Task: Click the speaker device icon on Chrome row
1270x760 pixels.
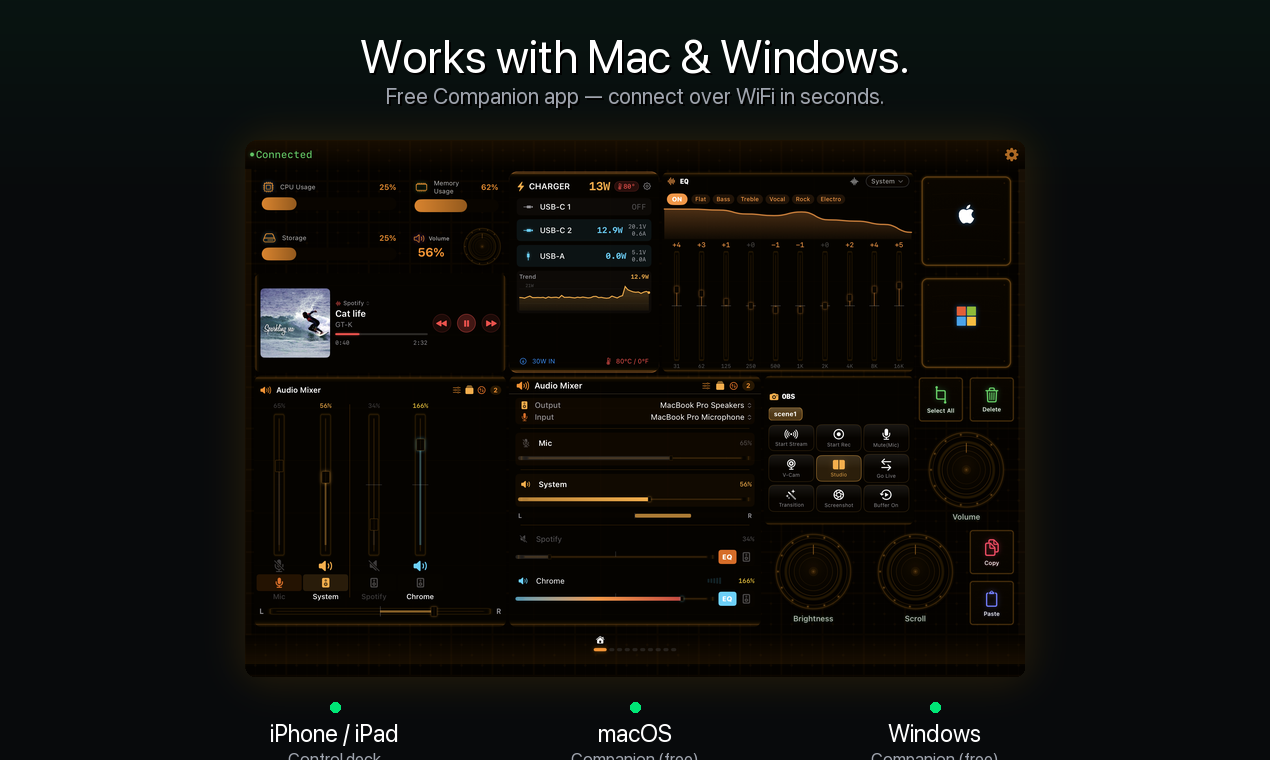Action: (x=746, y=599)
